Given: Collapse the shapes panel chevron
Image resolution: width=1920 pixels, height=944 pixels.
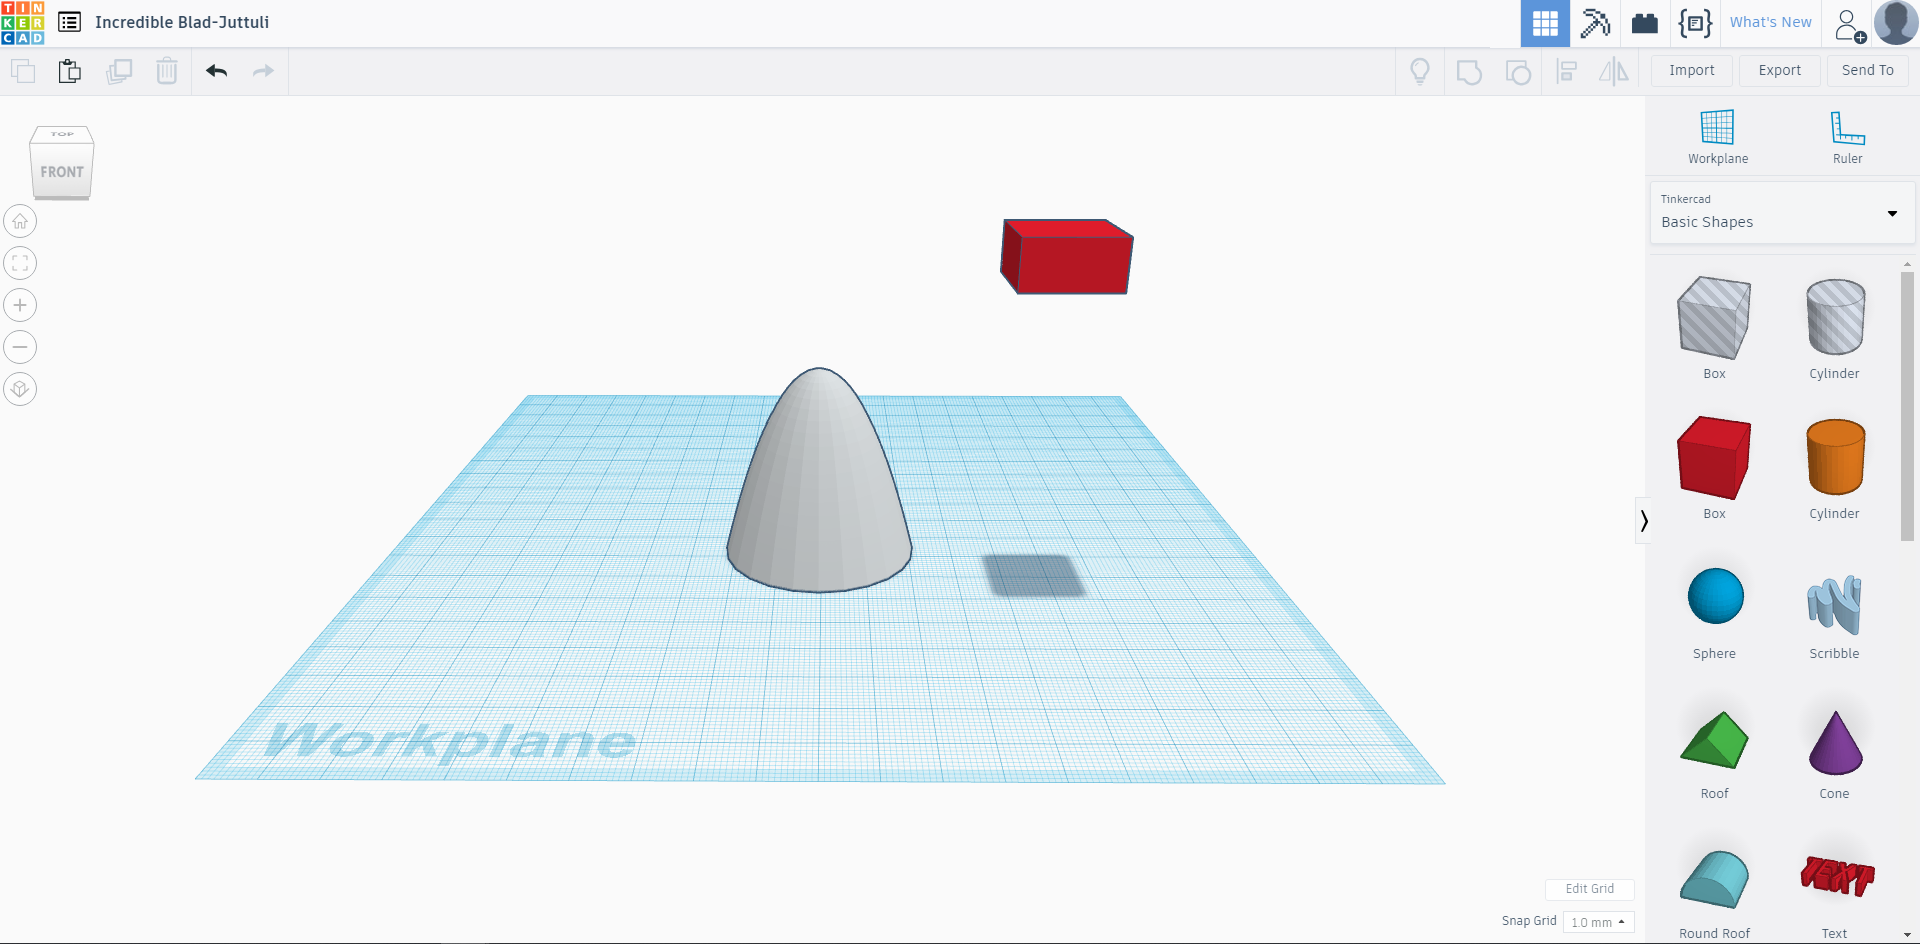Looking at the screenshot, I should click(1643, 520).
